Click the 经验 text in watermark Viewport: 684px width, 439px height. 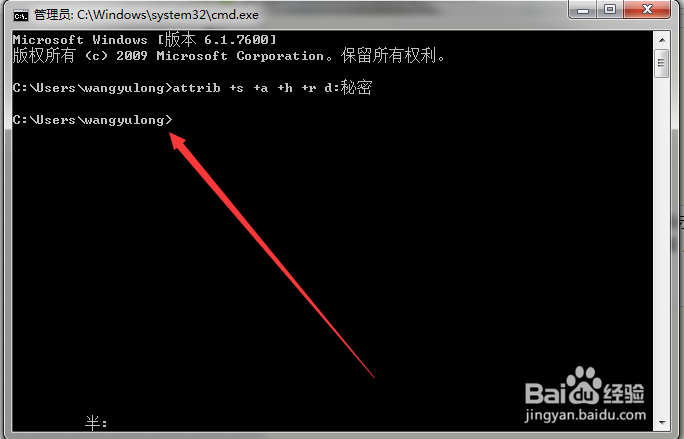point(624,393)
